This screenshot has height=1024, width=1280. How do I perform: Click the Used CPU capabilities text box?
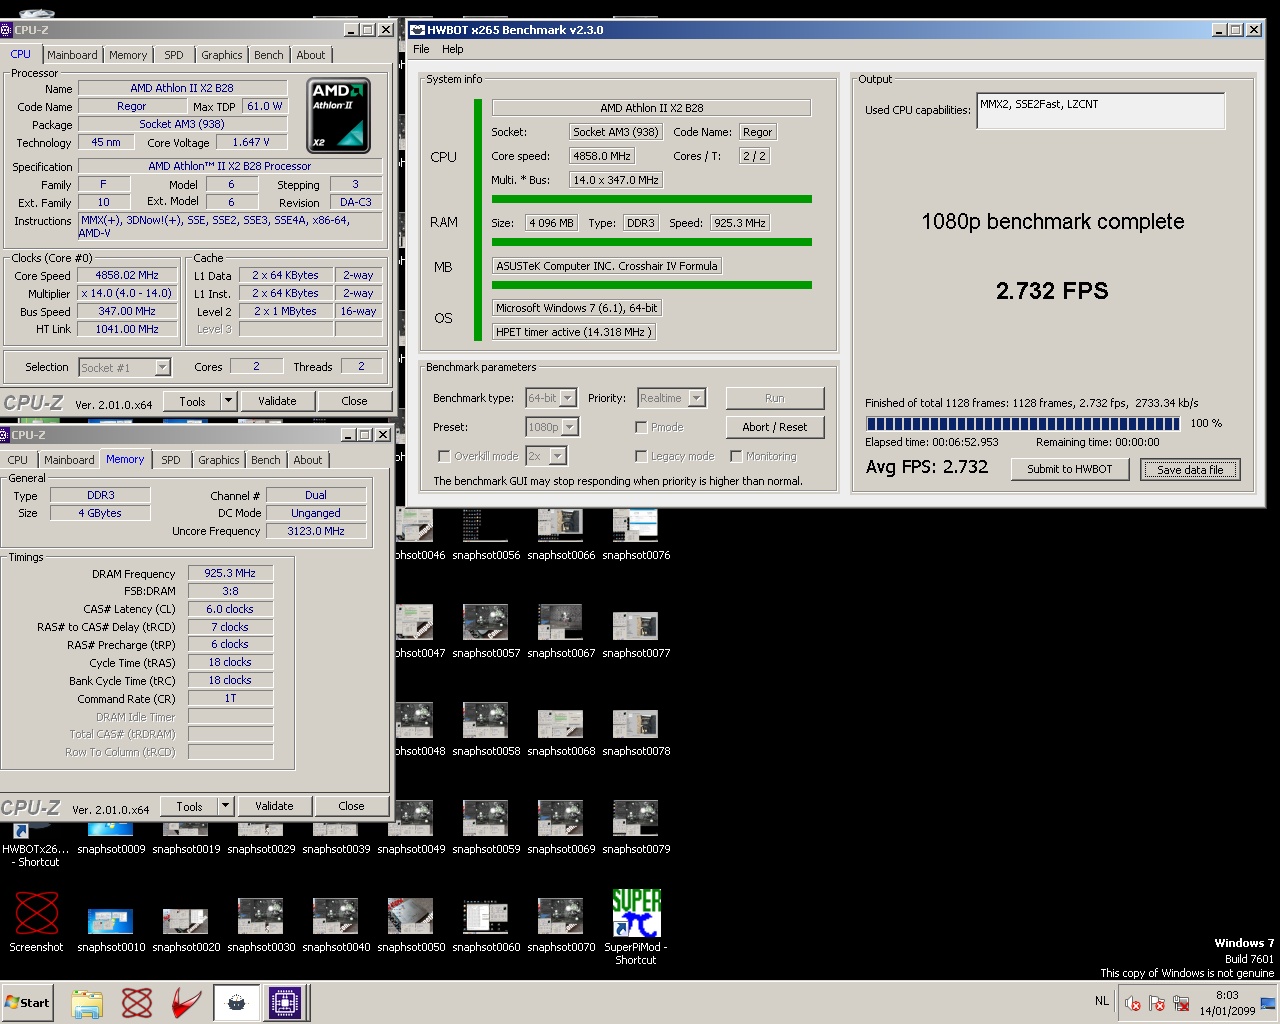(x=1100, y=111)
